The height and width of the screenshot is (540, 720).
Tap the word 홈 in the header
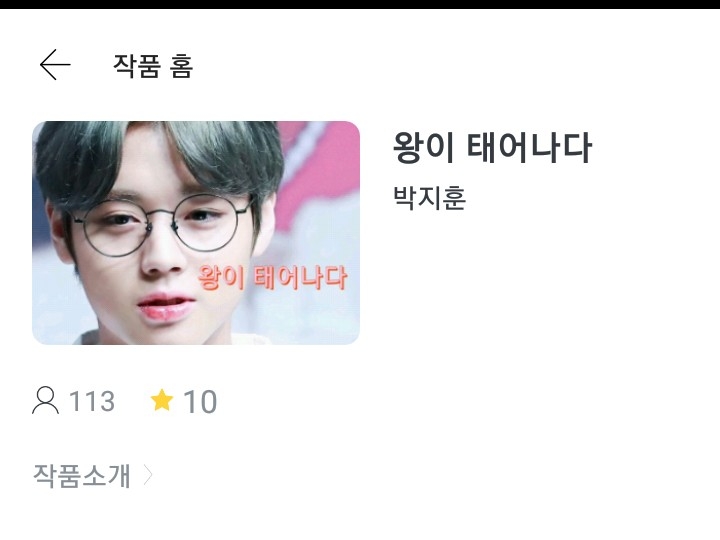coord(181,66)
